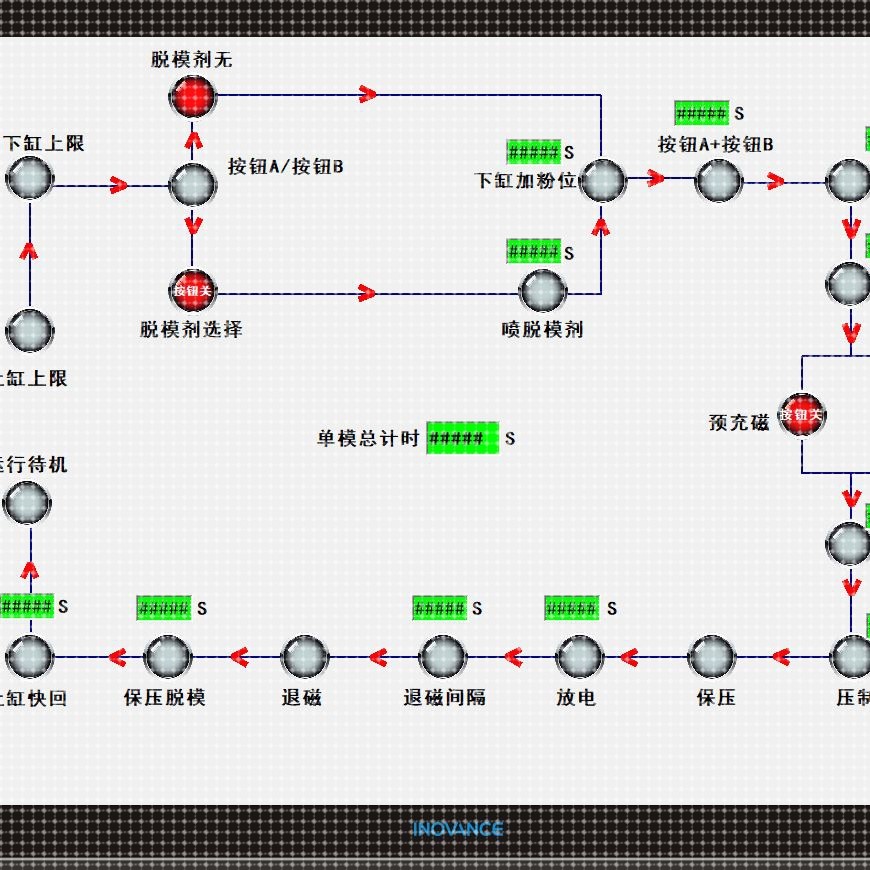Click the 上缸上限 indicator lamp
The width and height of the screenshot is (870, 870).
pyautogui.click(x=29, y=331)
